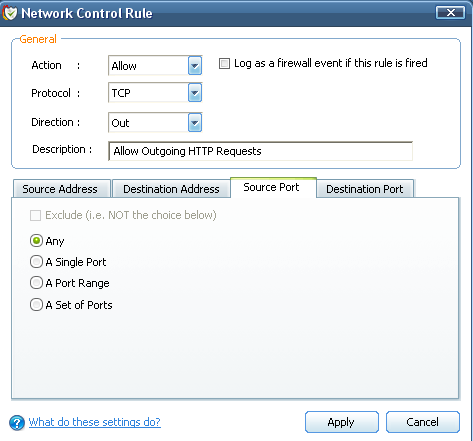Open the What do these settings do link
Viewport: 473px width, 441px height.
coord(95,422)
